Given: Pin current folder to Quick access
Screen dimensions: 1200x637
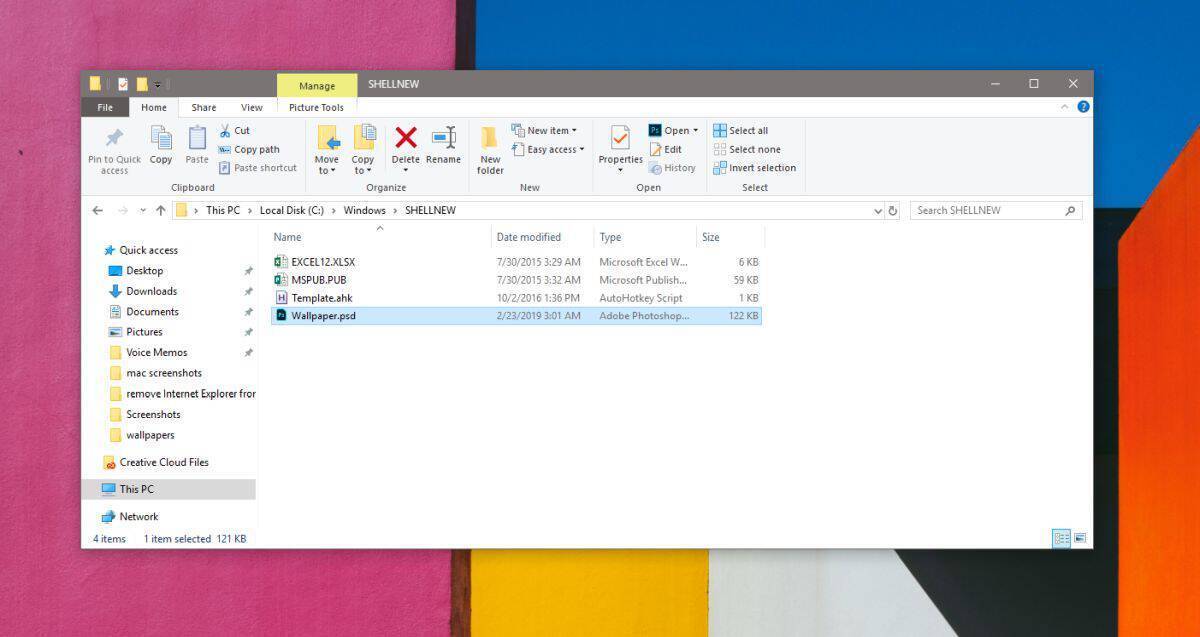Looking at the screenshot, I should (113, 148).
